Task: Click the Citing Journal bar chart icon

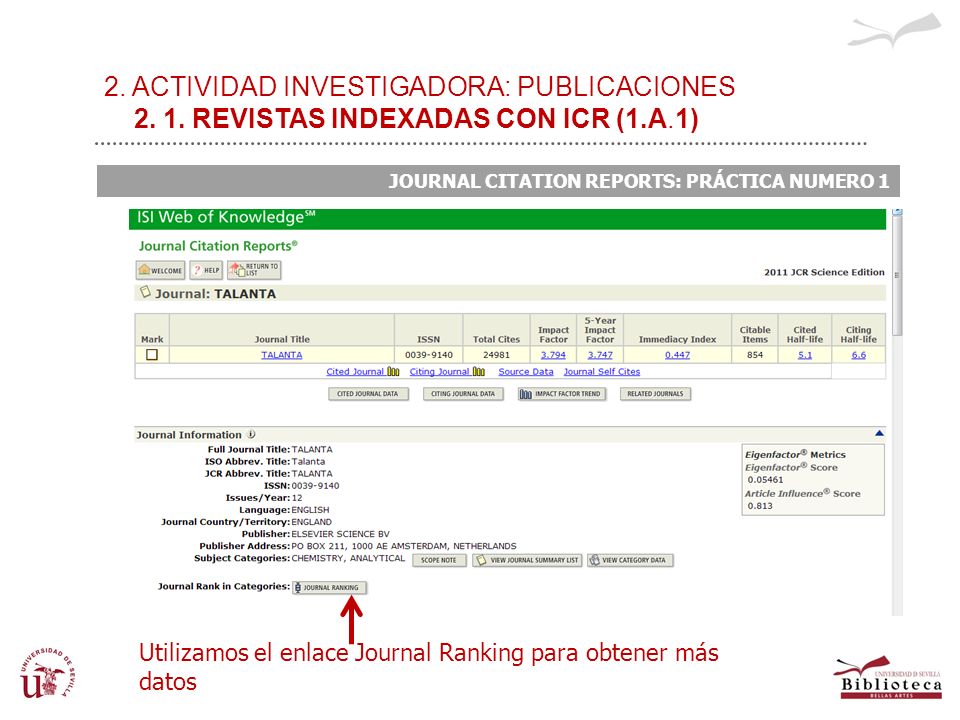Action: click(x=479, y=372)
